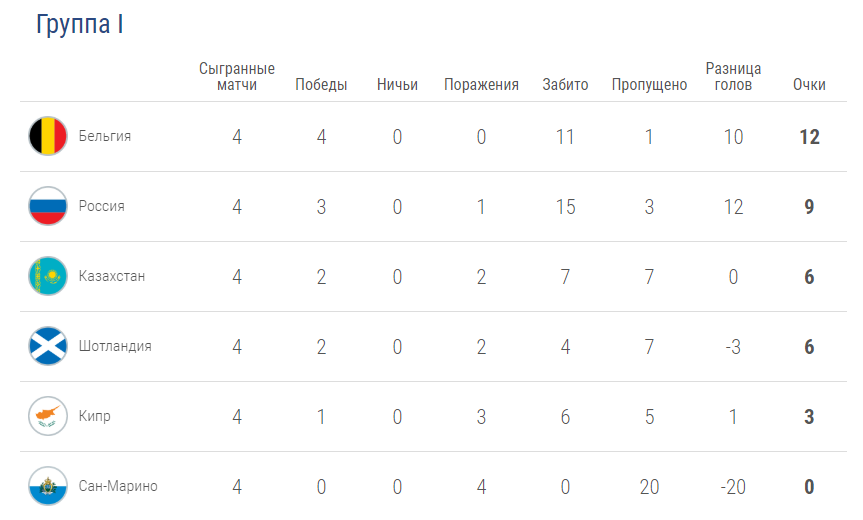The width and height of the screenshot is (863, 520).
Task: Click the Пропущено column header
Action: (649, 84)
